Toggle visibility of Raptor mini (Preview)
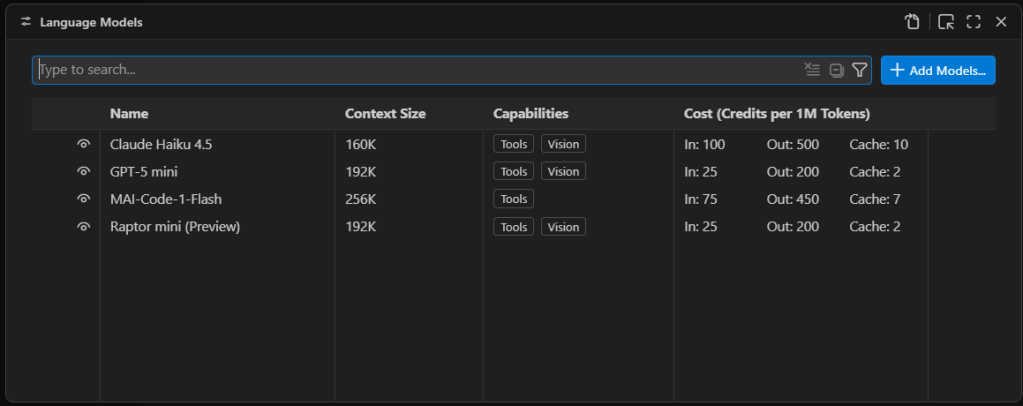 pyautogui.click(x=83, y=227)
